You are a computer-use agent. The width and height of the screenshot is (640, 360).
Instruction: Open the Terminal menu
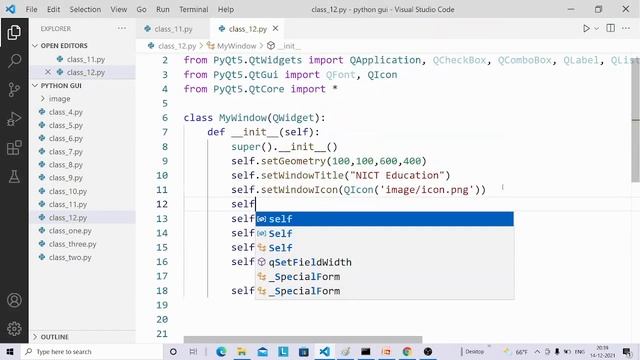pyautogui.click(x=193, y=9)
